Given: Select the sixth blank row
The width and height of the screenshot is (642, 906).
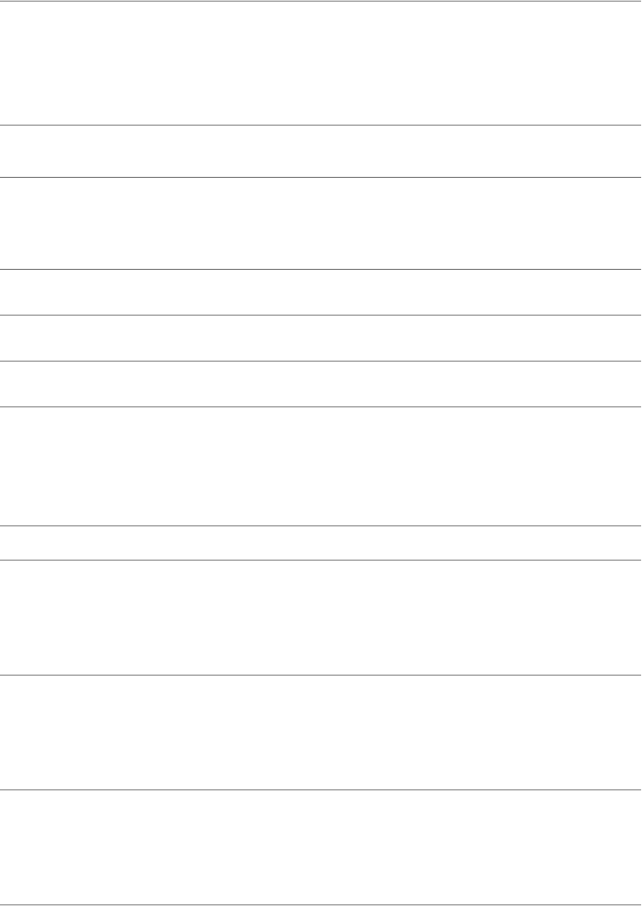Looking at the screenshot, I should pyautogui.click(x=320, y=383).
